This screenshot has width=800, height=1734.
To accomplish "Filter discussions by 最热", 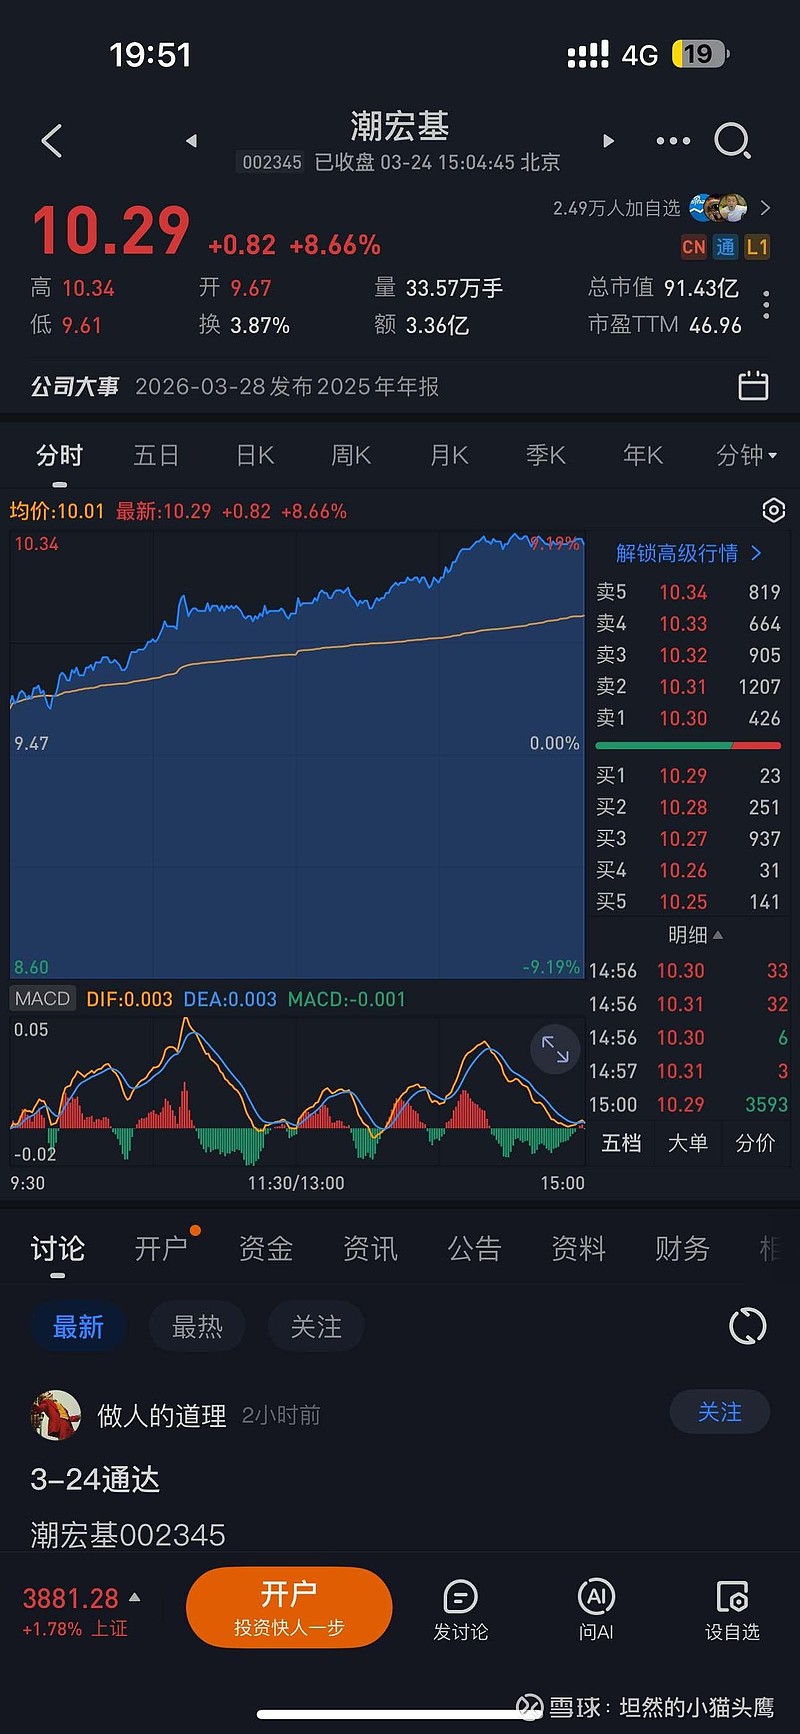I will coord(197,1327).
